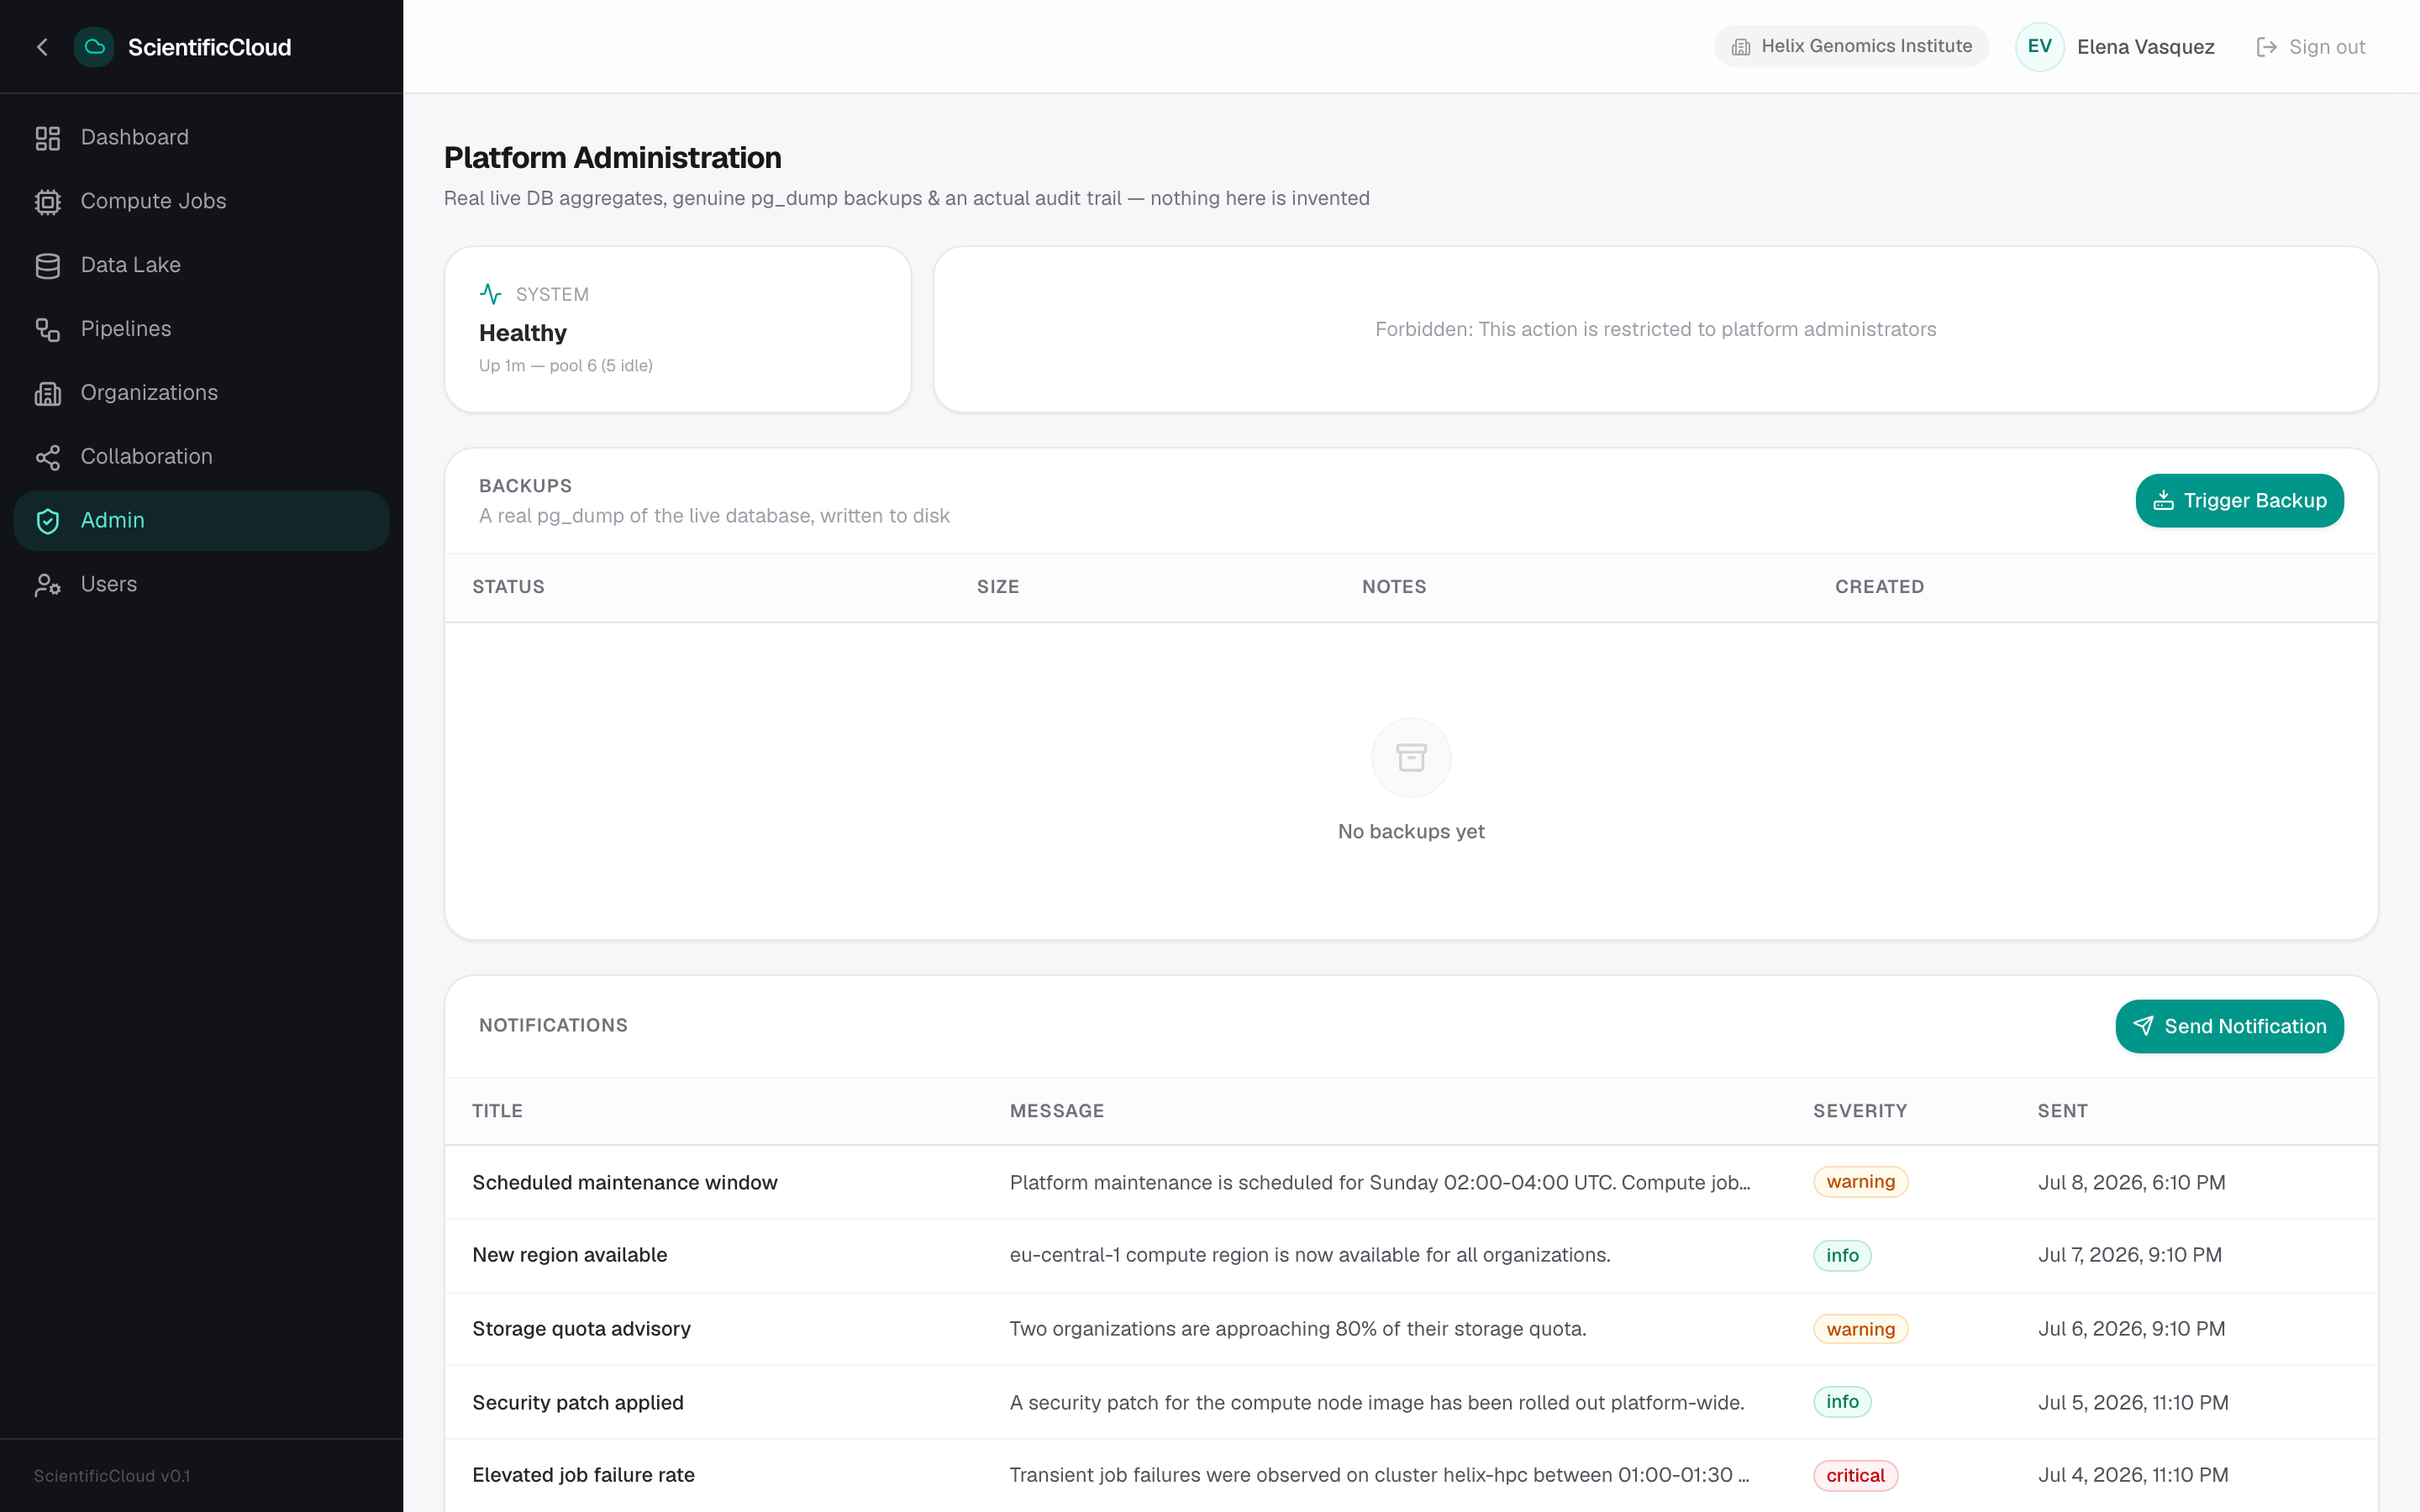Navigate to Pipelines

201,329
